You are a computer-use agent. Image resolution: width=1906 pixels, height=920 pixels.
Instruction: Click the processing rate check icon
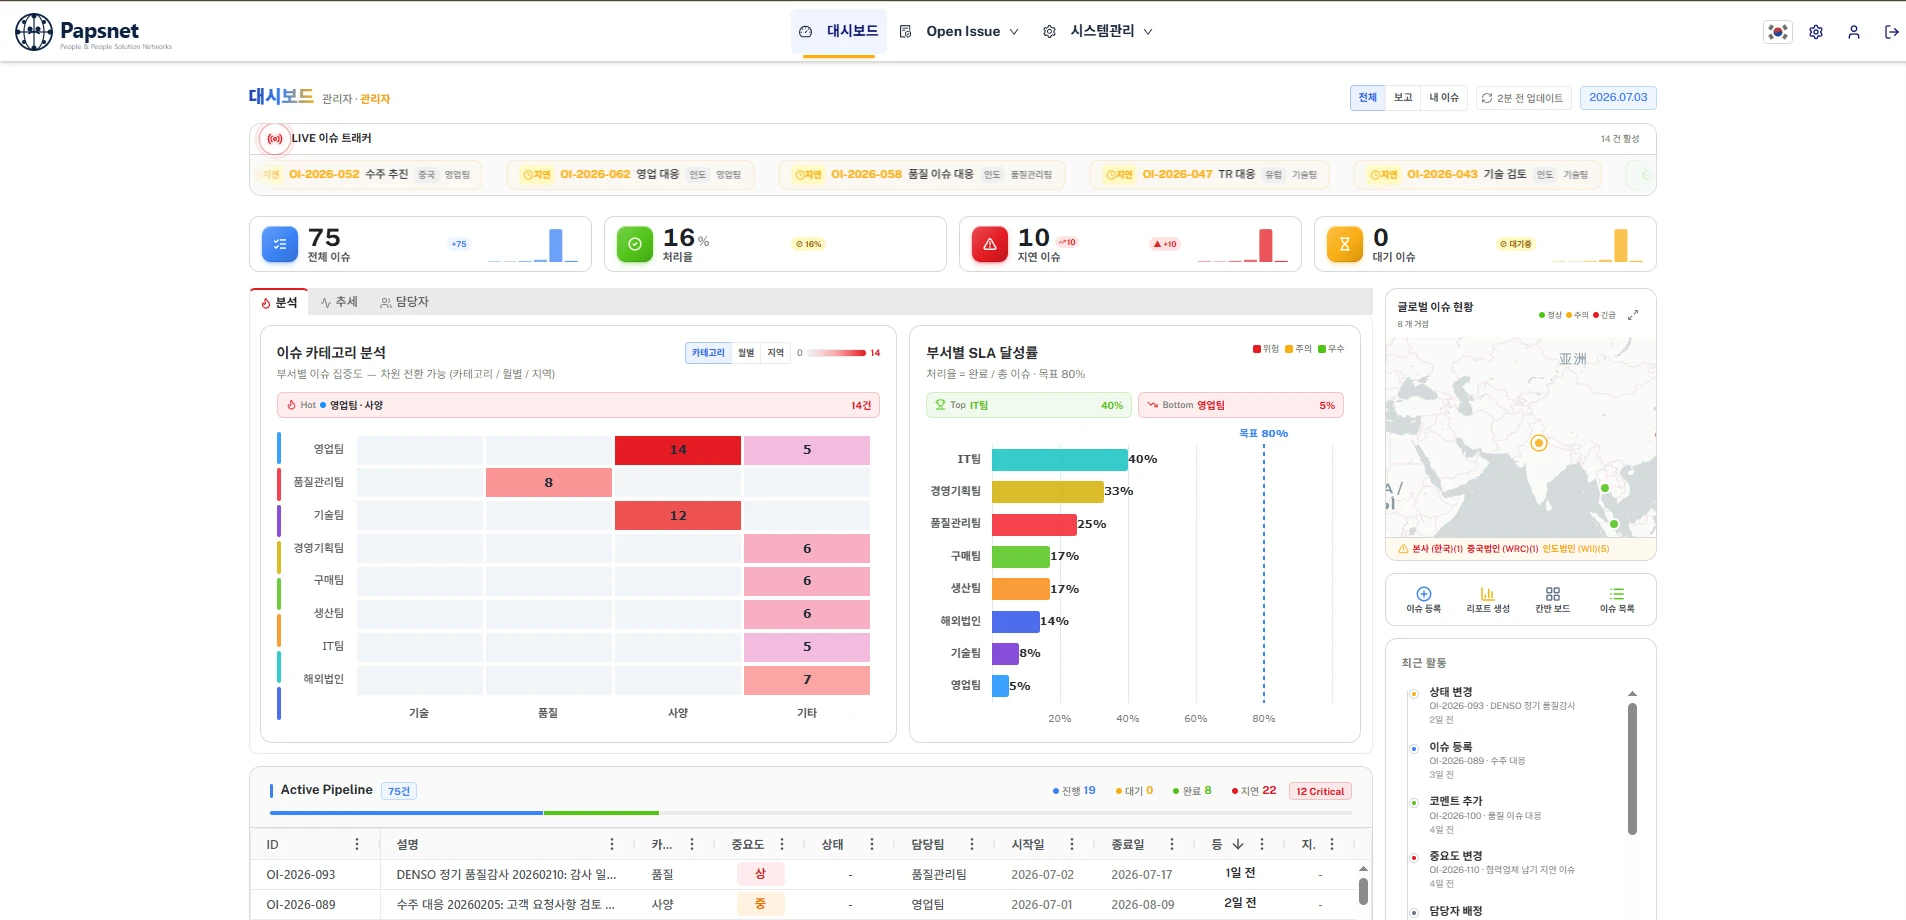pyautogui.click(x=635, y=244)
